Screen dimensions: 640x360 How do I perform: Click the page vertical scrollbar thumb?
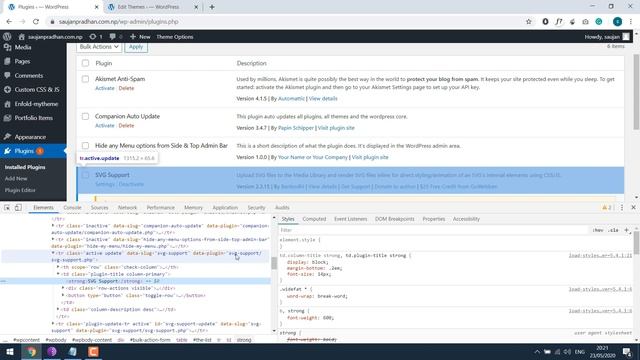[x=636, y=92]
